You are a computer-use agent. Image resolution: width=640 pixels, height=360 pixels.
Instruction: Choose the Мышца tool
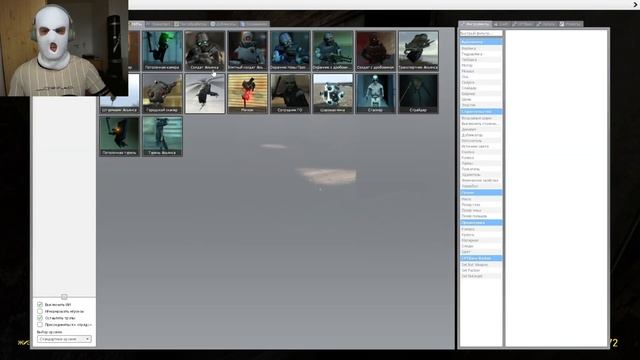coord(481,71)
